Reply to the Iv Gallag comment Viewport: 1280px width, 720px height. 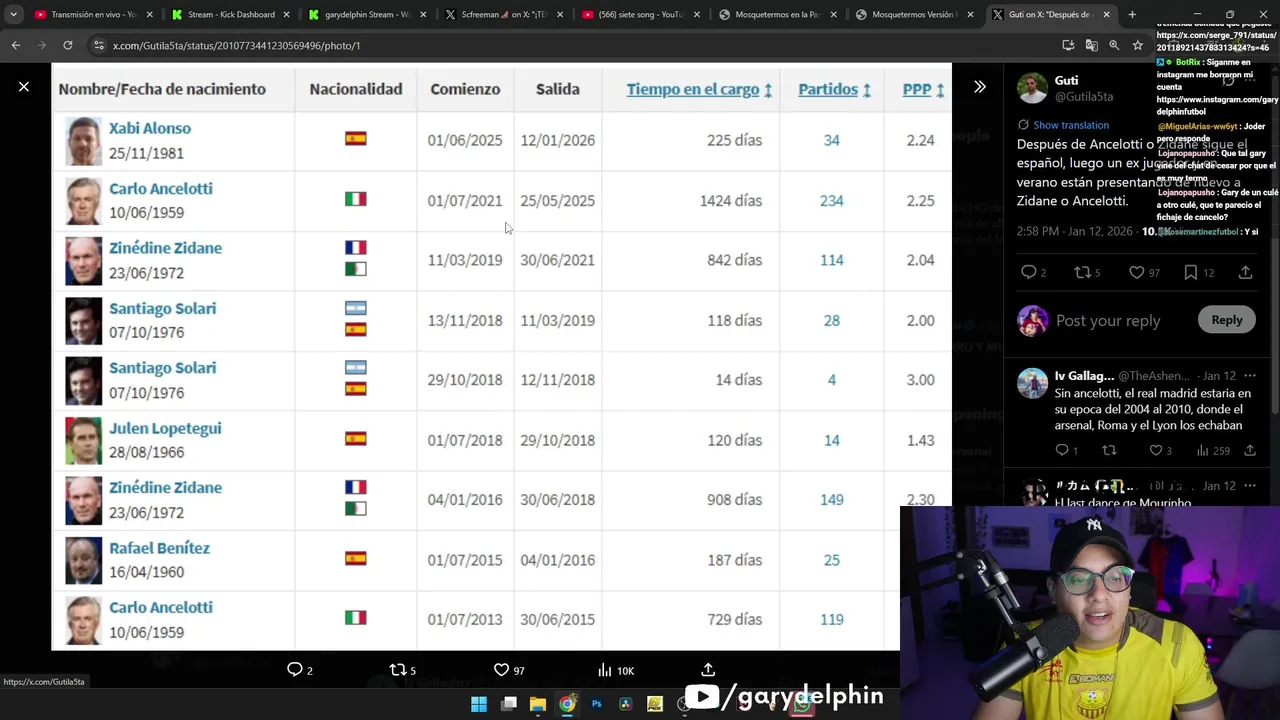pos(1062,451)
